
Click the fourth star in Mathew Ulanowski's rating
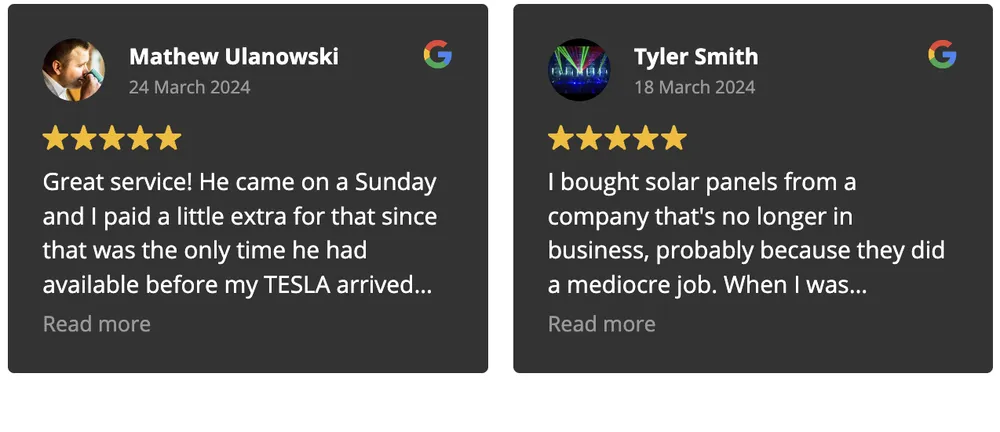[141, 138]
